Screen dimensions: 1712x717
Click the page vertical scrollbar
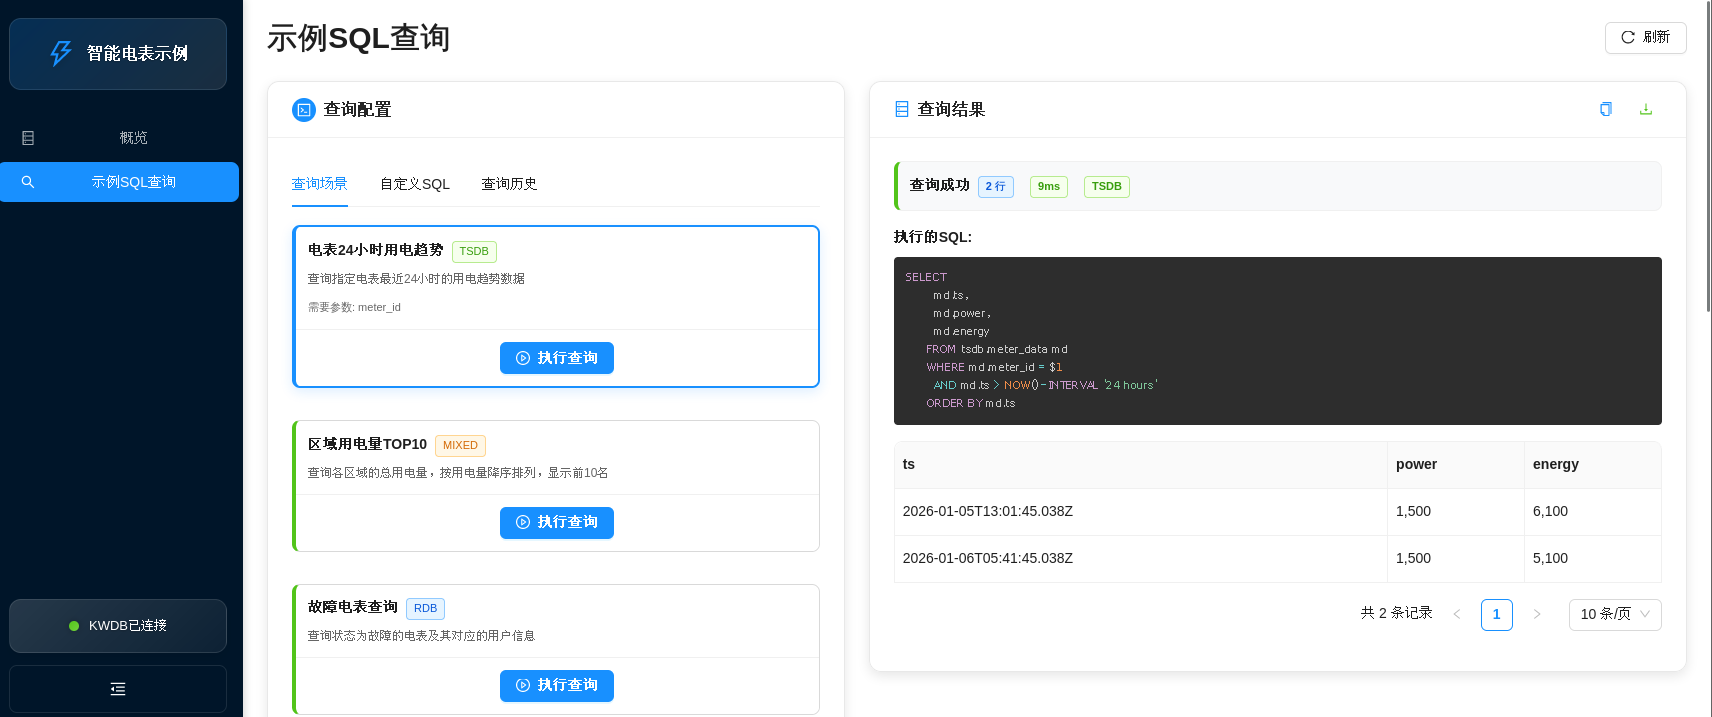(1708, 155)
